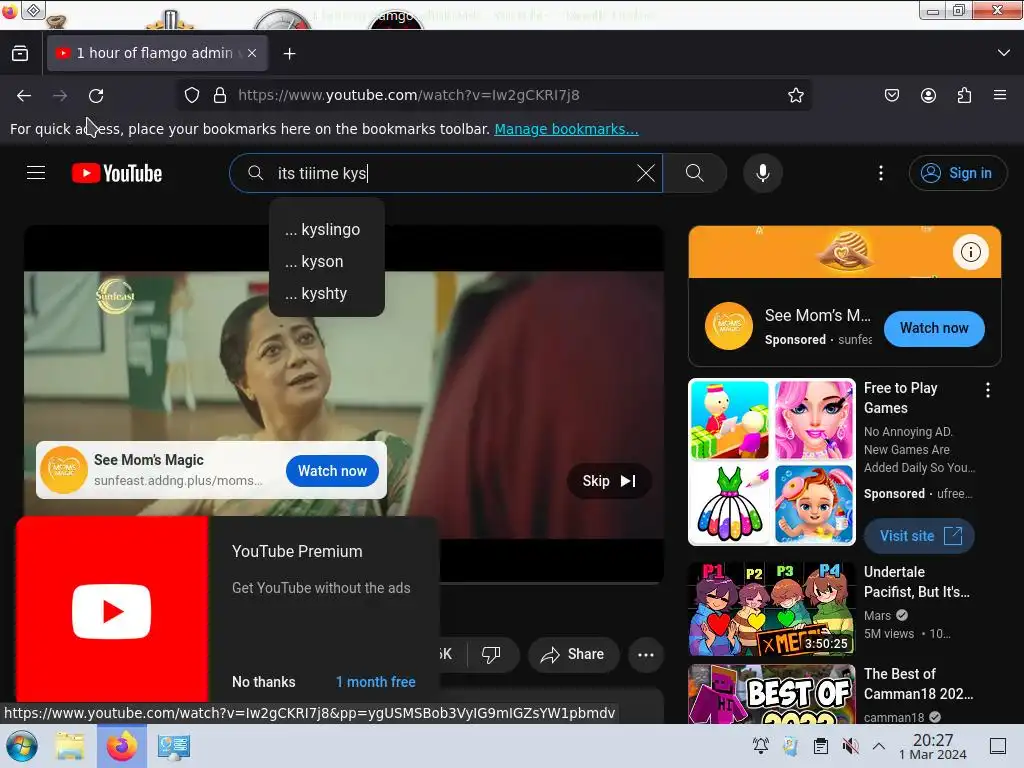
Task: Show desktop button on the taskbar
Action: coord(998,746)
